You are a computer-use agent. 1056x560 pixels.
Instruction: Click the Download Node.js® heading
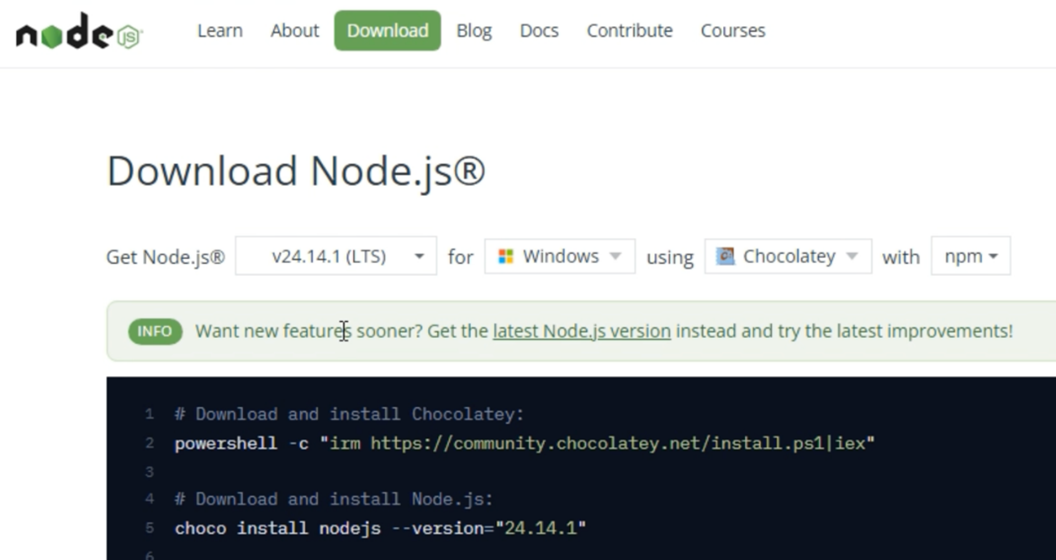(x=296, y=172)
